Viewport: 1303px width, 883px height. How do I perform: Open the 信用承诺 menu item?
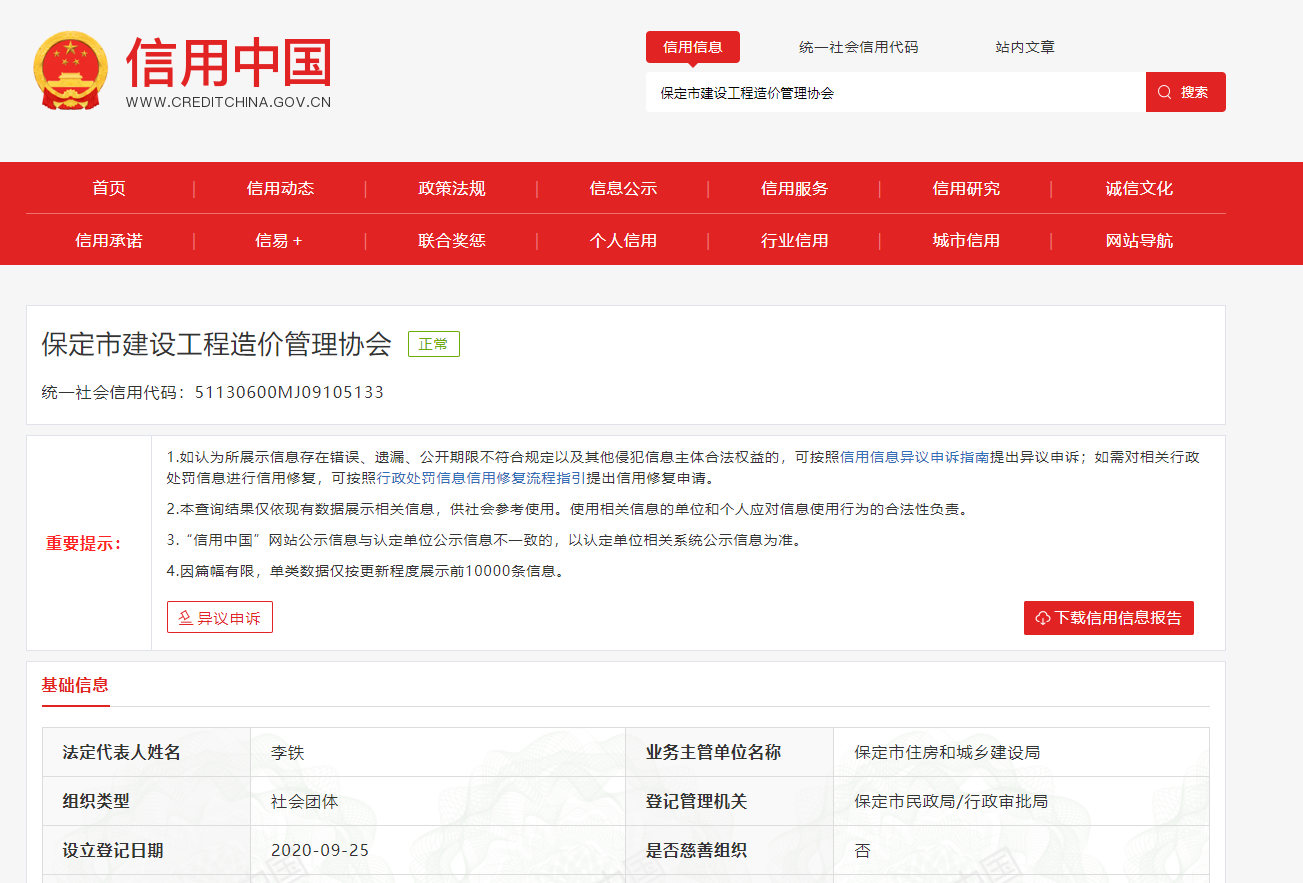click(109, 240)
